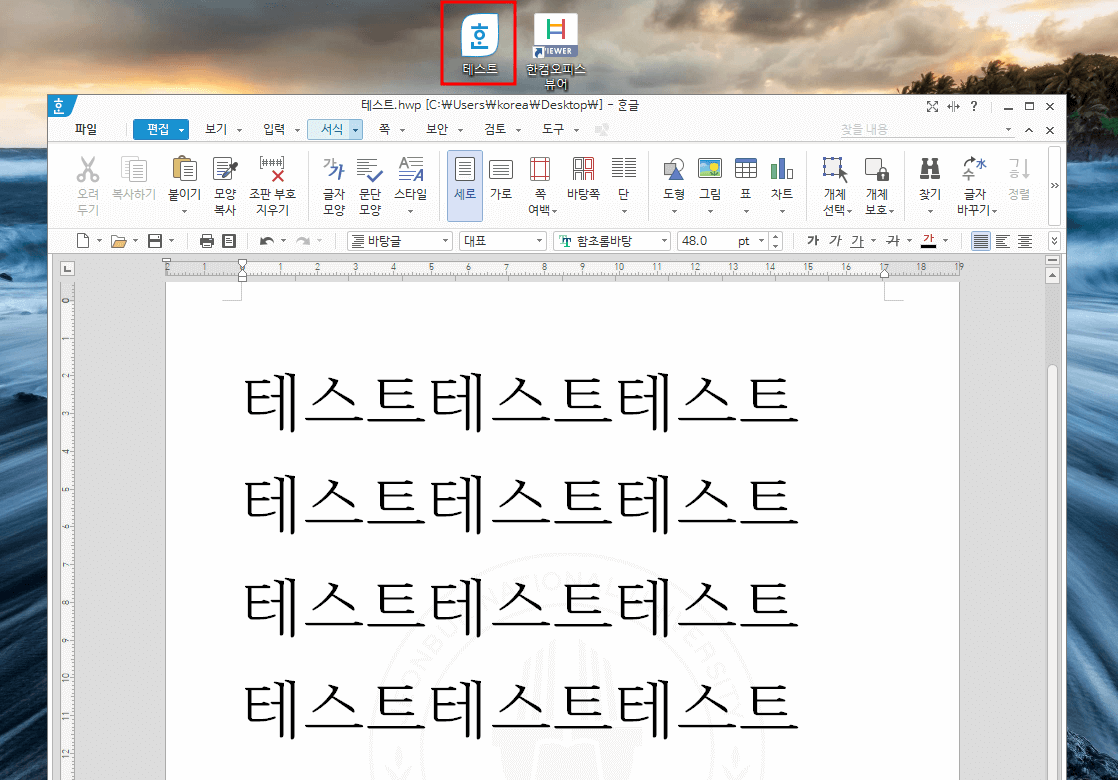Viewport: 1118px width, 780px height.
Task: Select Portrait (세로) page orientation
Action: point(465,185)
